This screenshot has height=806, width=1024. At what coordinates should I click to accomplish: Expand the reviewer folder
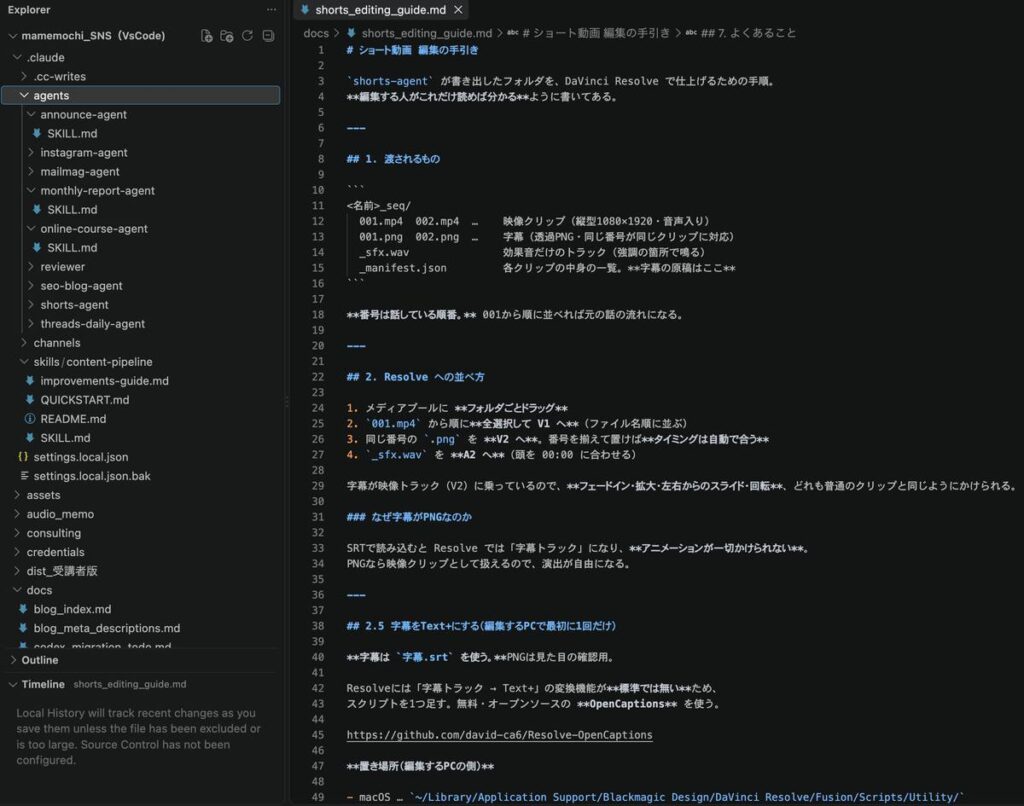(x=31, y=266)
